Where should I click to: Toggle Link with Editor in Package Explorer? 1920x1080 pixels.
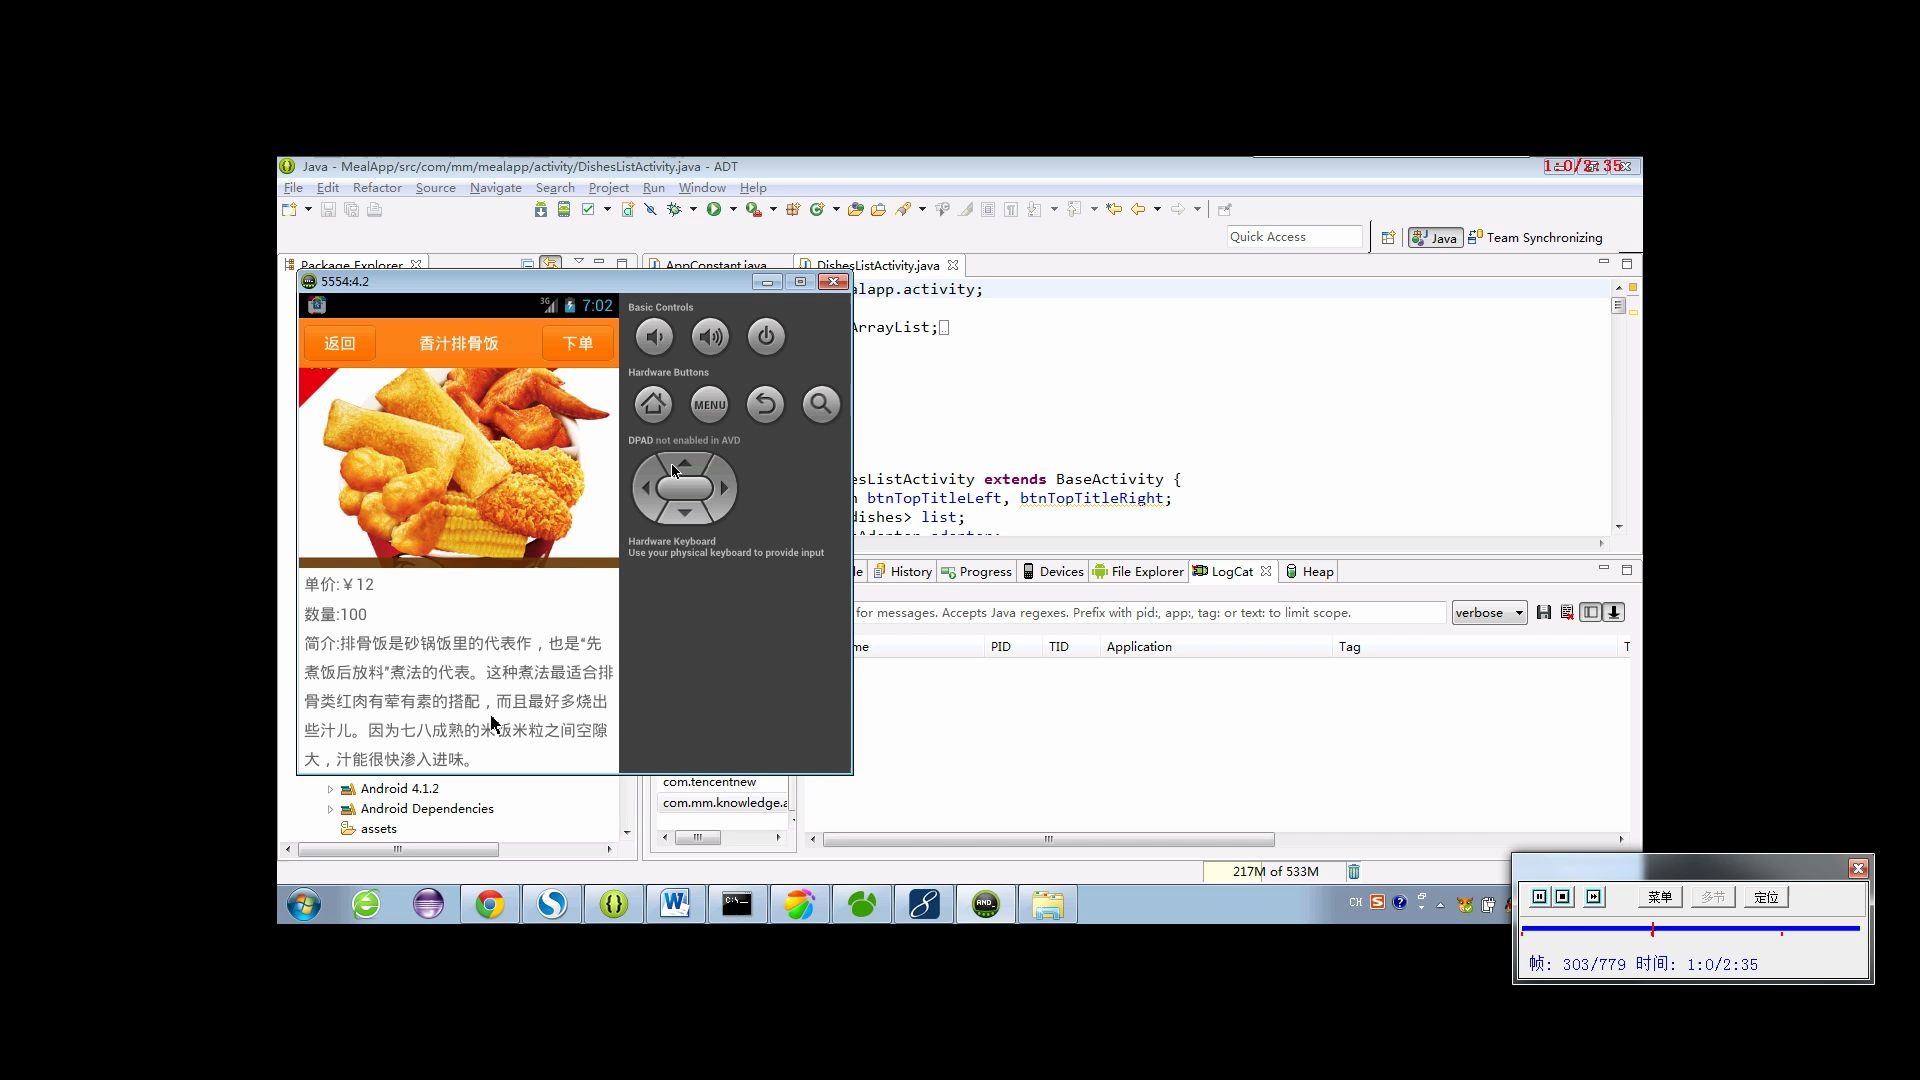pos(551,264)
